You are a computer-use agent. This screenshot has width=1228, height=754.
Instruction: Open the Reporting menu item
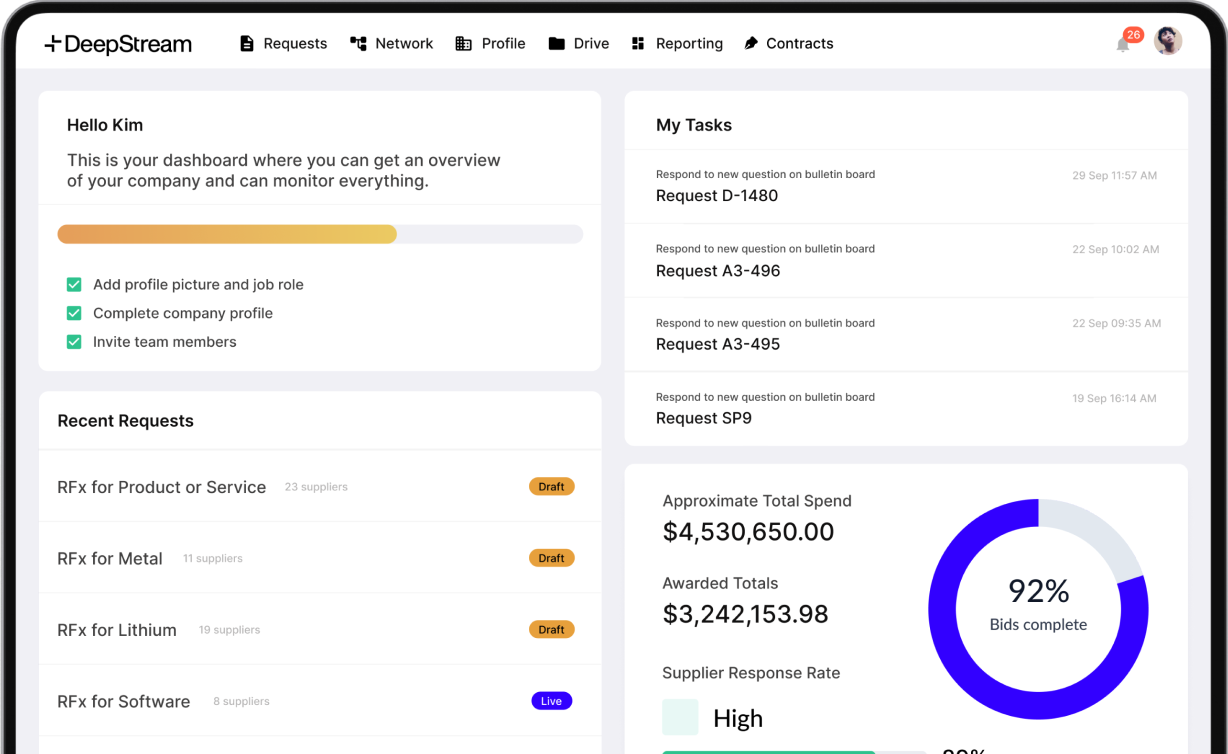pyautogui.click(x=689, y=44)
